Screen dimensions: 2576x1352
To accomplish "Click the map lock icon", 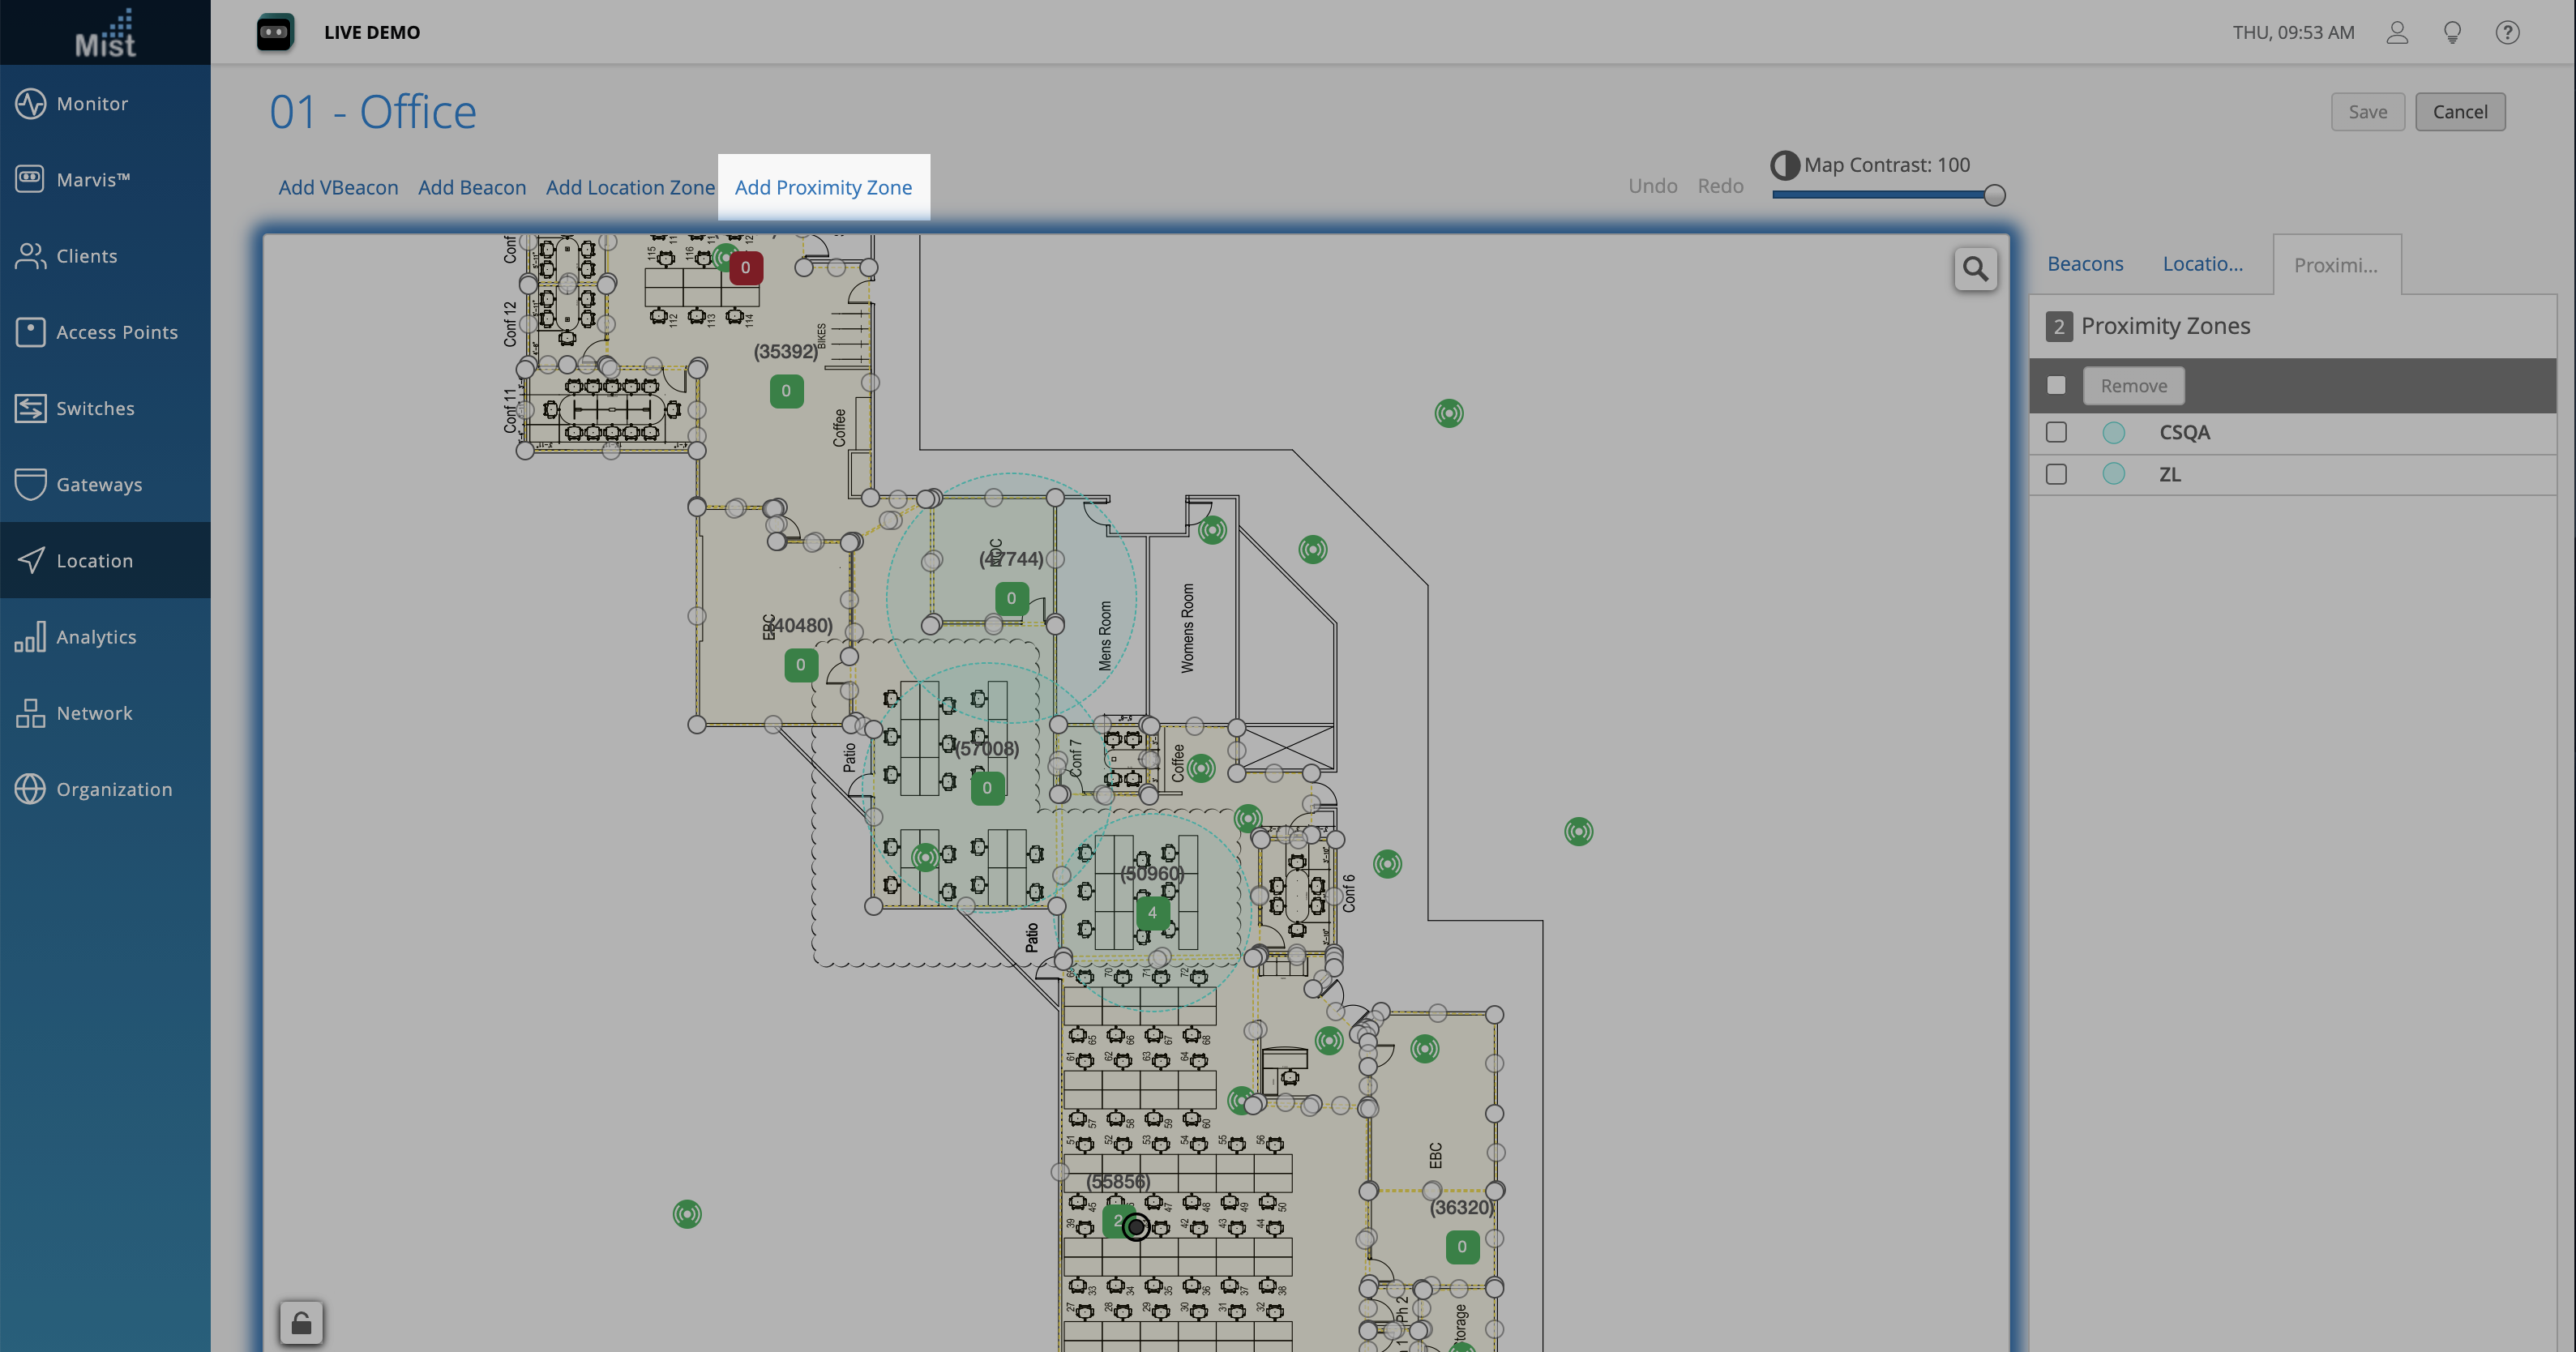I will point(301,1323).
